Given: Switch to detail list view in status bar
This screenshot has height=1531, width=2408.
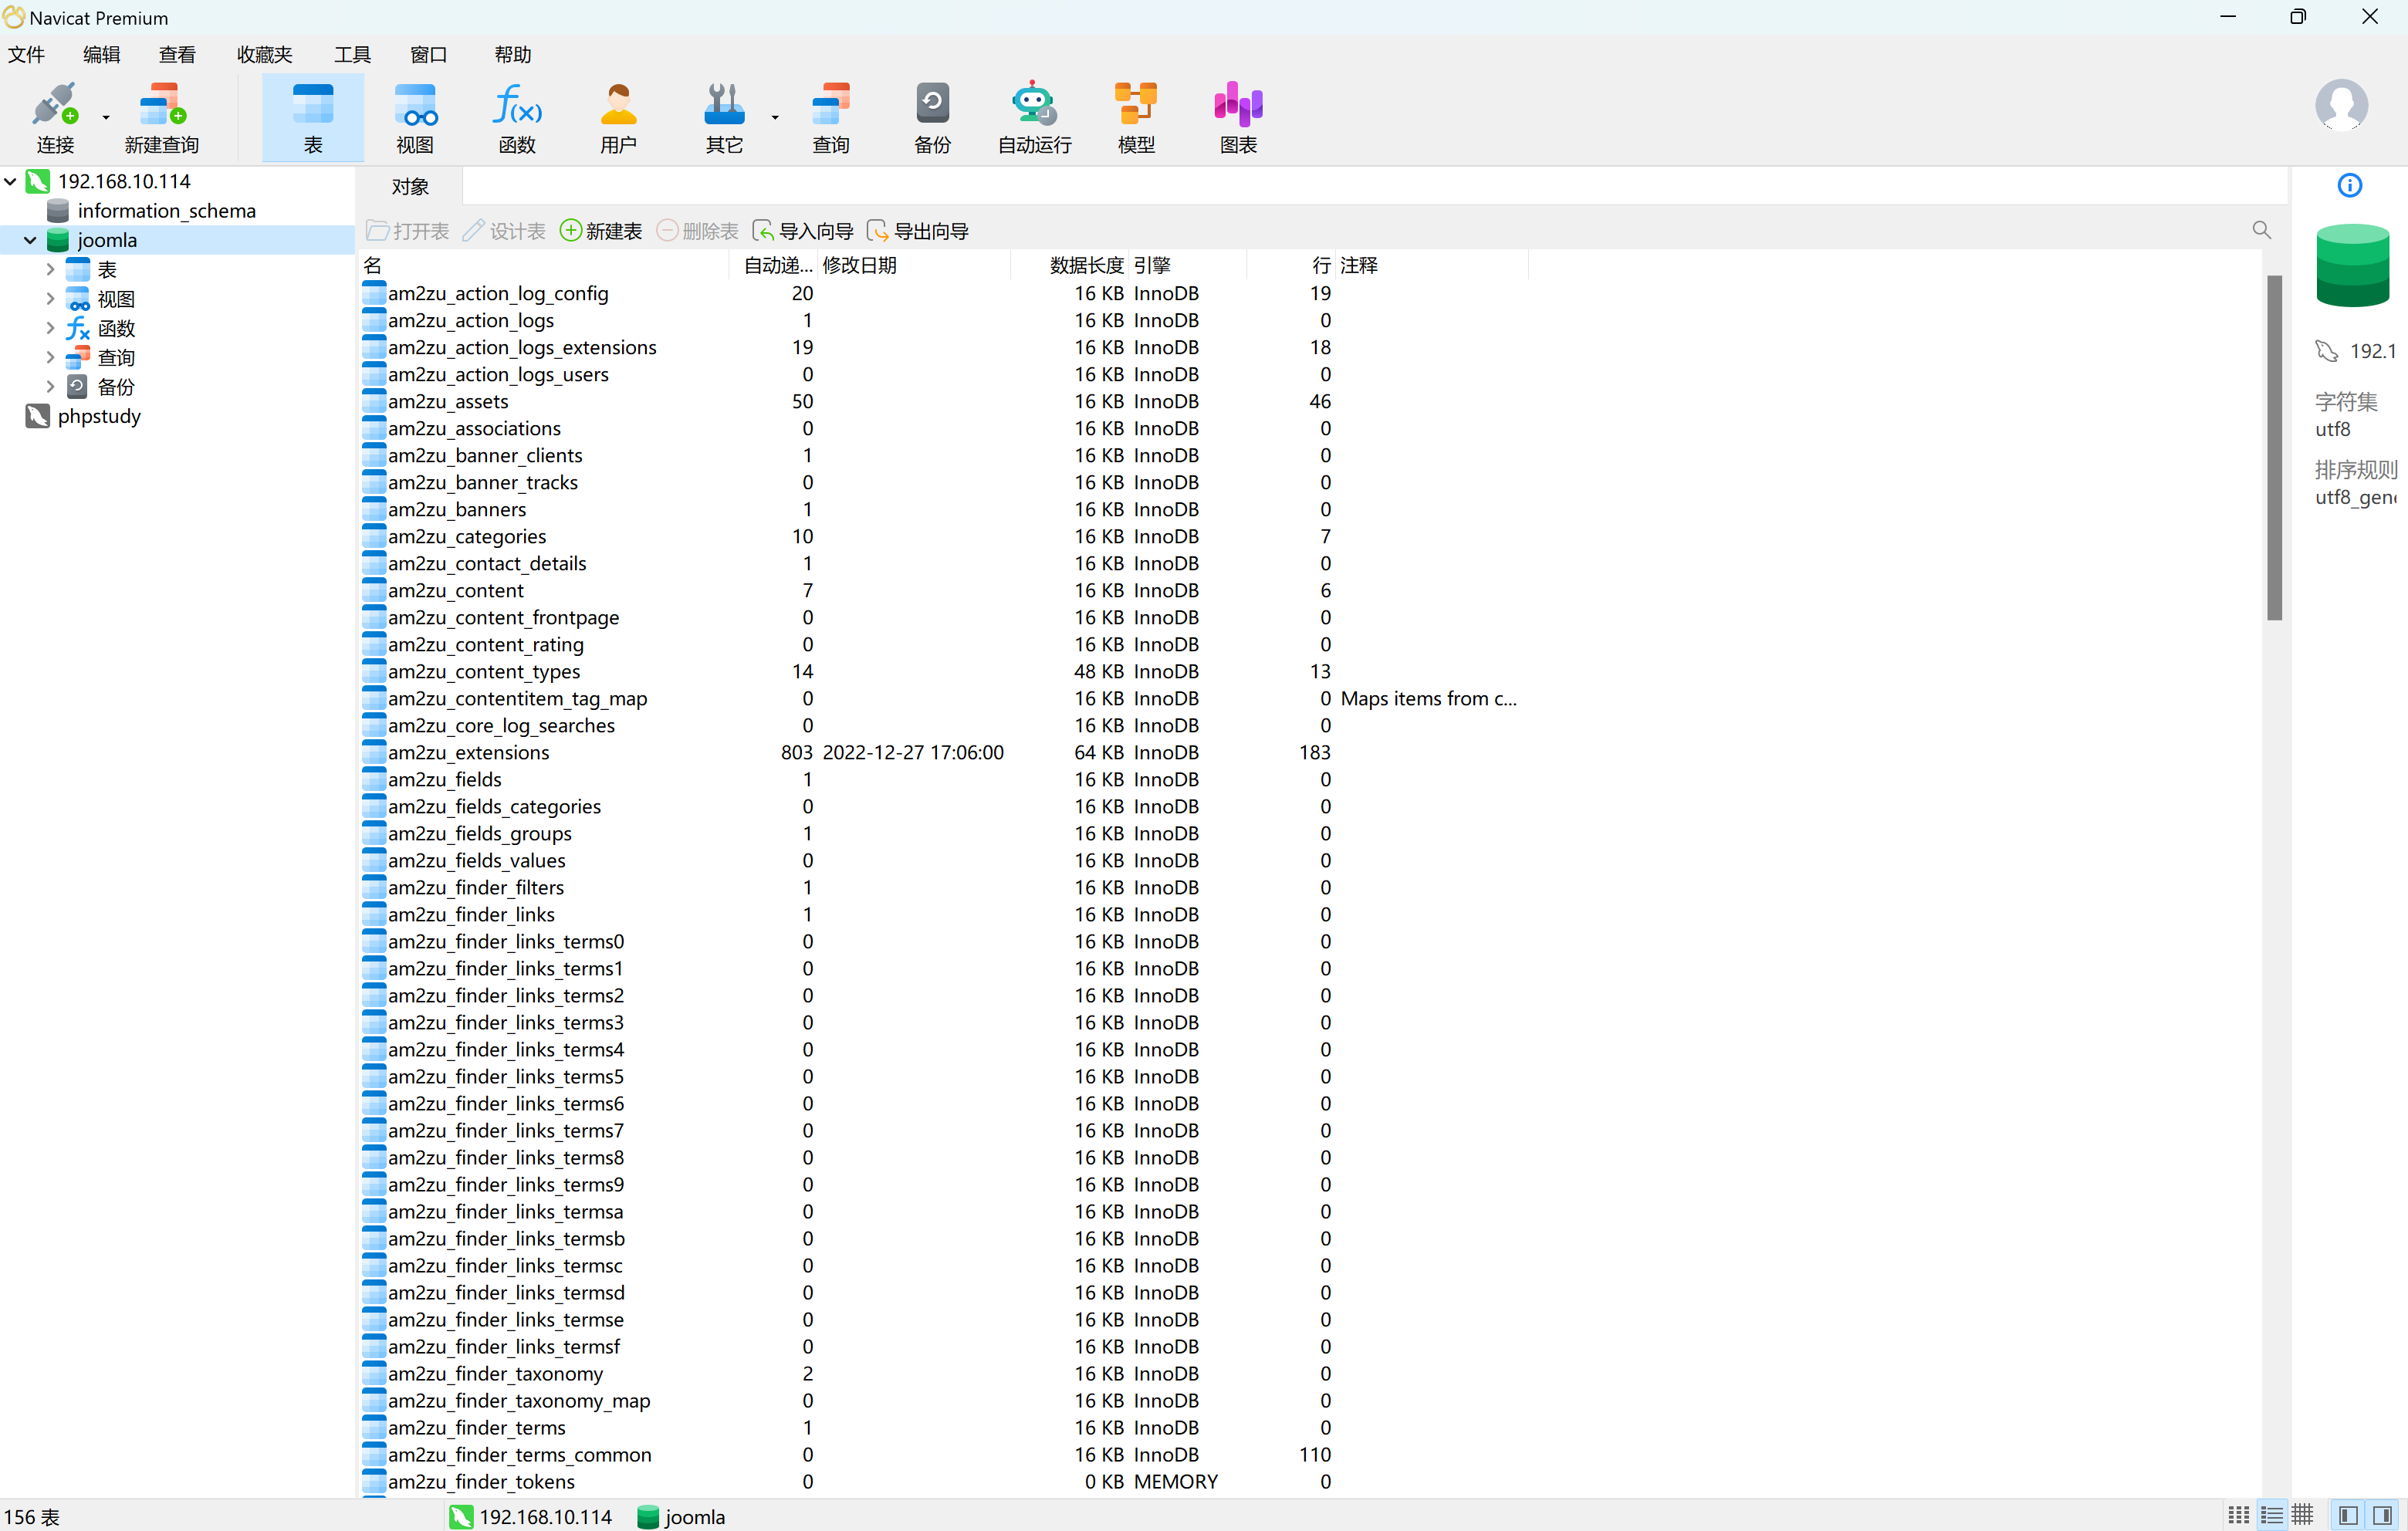Looking at the screenshot, I should 2271,1516.
